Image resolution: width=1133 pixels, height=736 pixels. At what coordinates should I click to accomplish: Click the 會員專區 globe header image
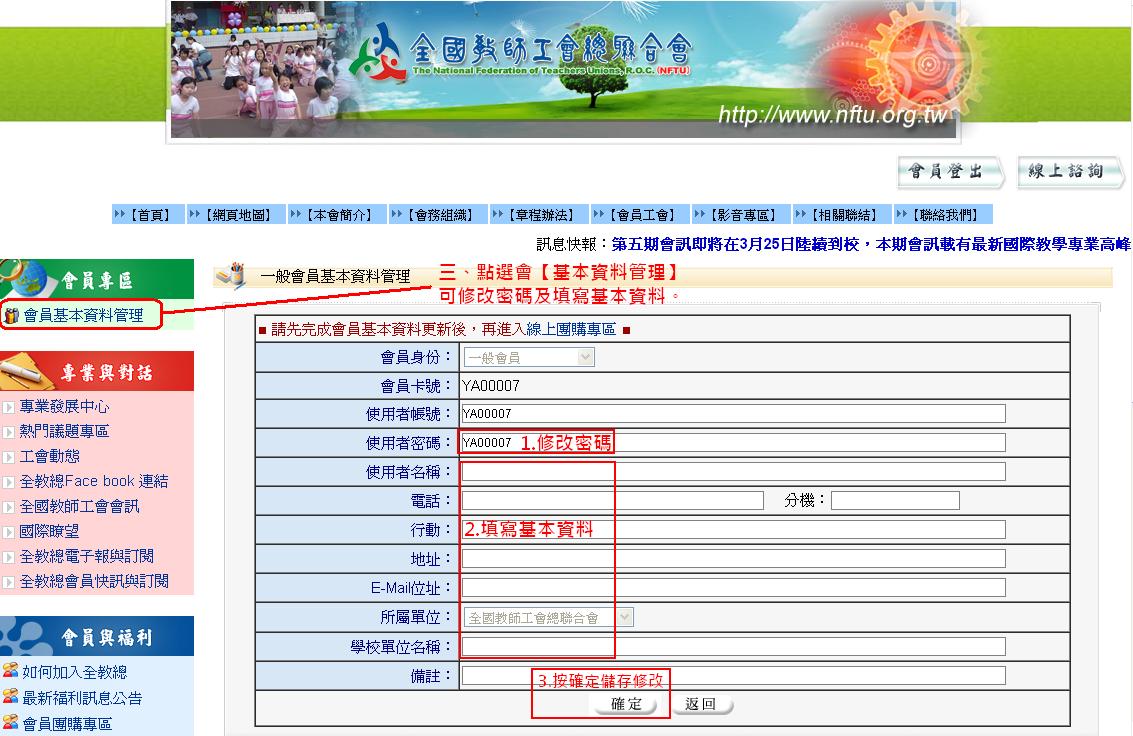click(x=97, y=279)
